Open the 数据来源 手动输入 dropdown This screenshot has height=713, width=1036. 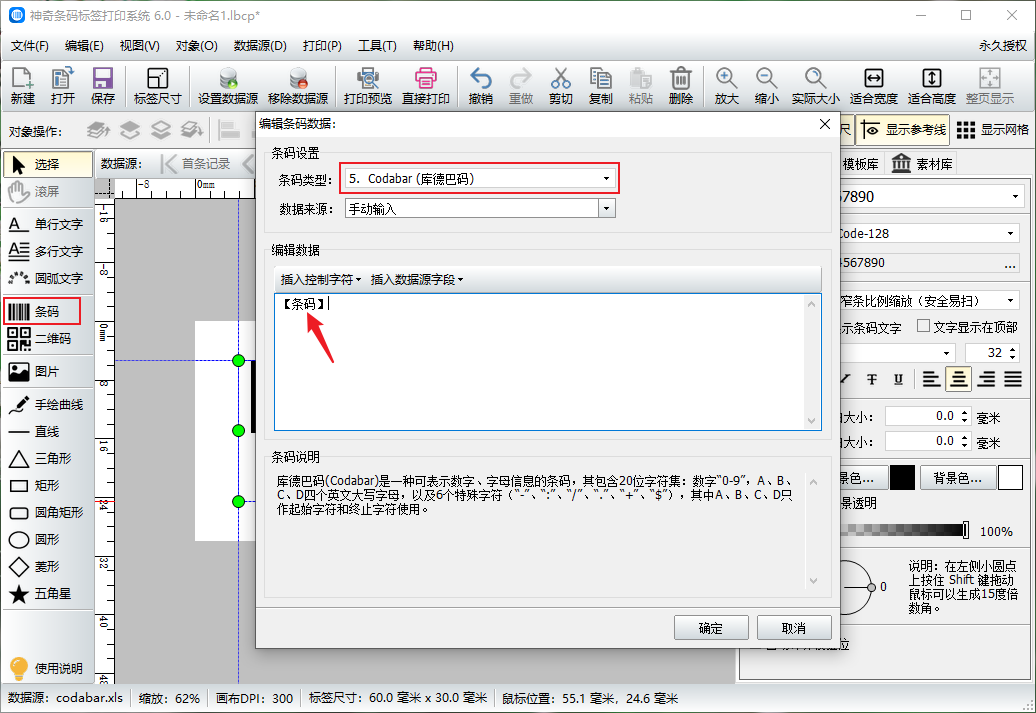(606, 208)
